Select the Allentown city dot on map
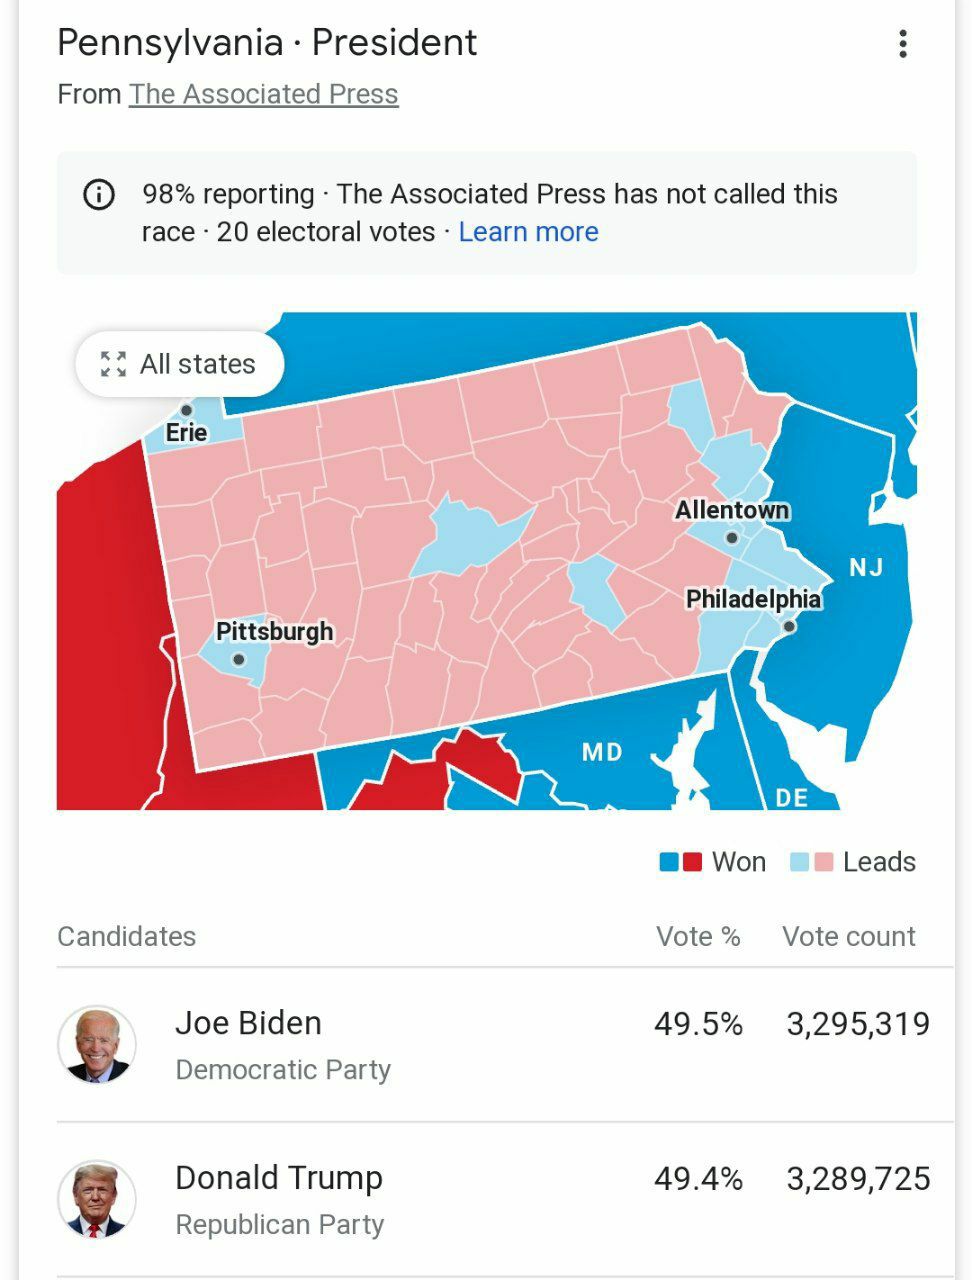 click(x=731, y=538)
